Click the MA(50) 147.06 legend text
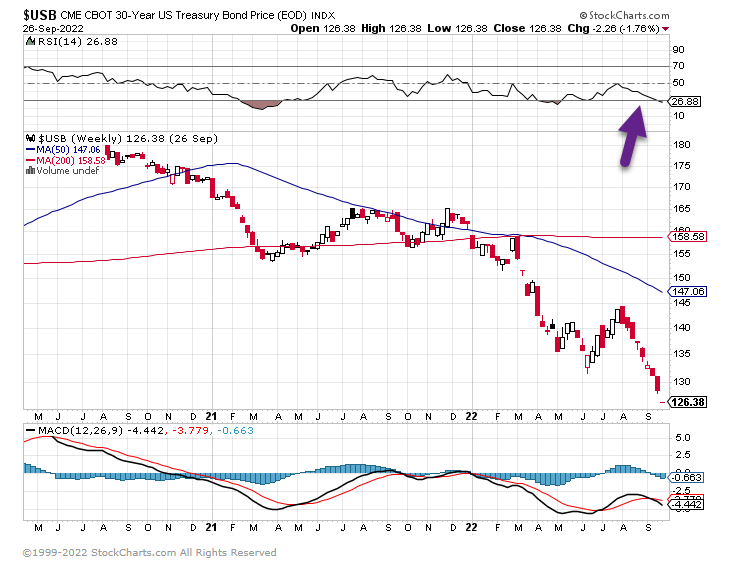 [68, 150]
